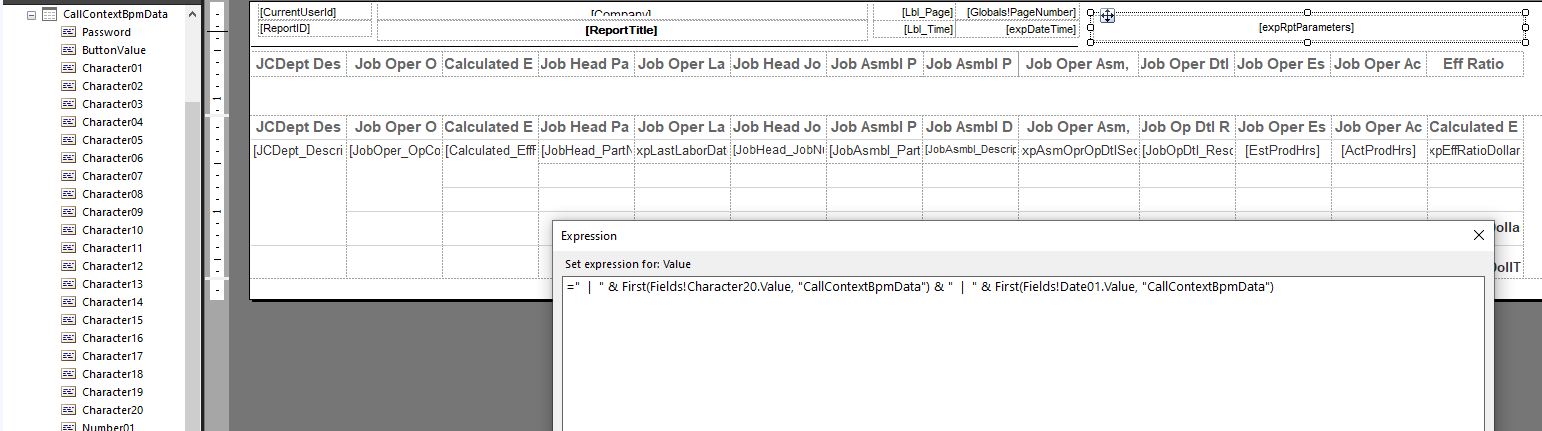Select the [JobOper_OpCo data cell
Viewport: 1542px width, 431px height.
pyautogui.click(x=395, y=151)
